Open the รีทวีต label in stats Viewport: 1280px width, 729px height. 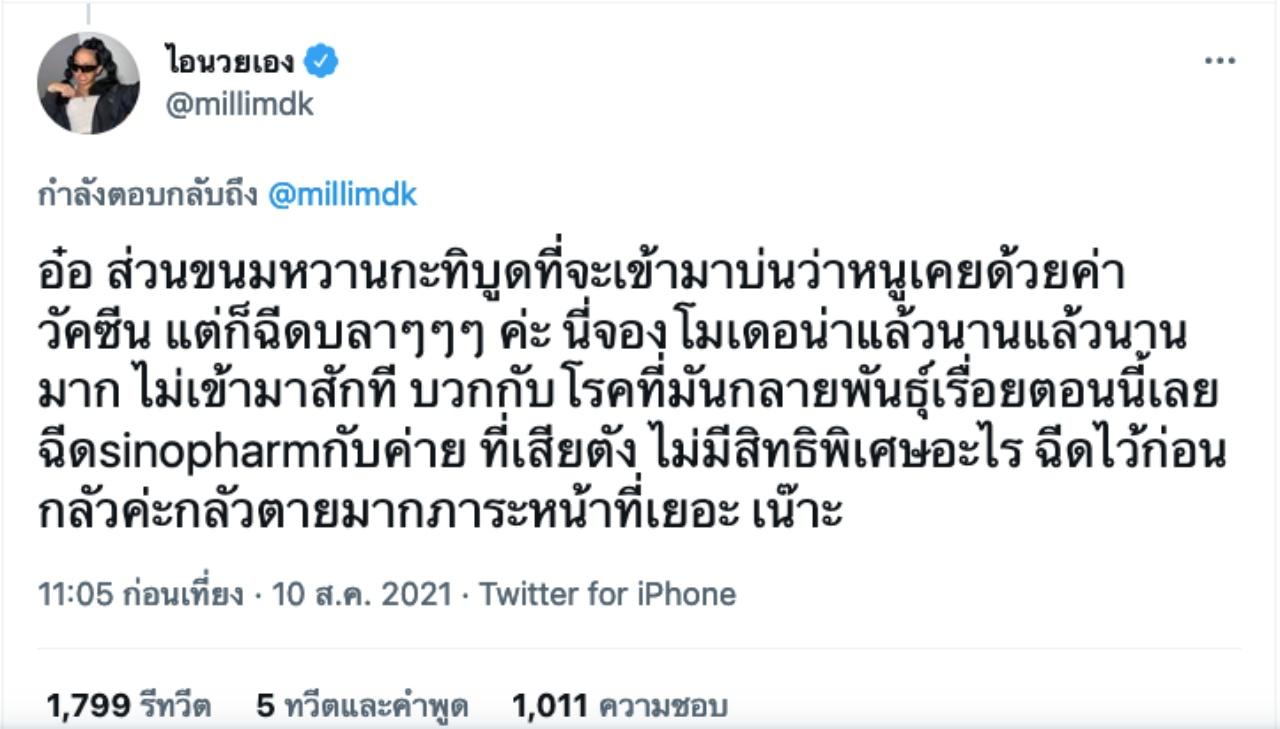tap(175, 706)
